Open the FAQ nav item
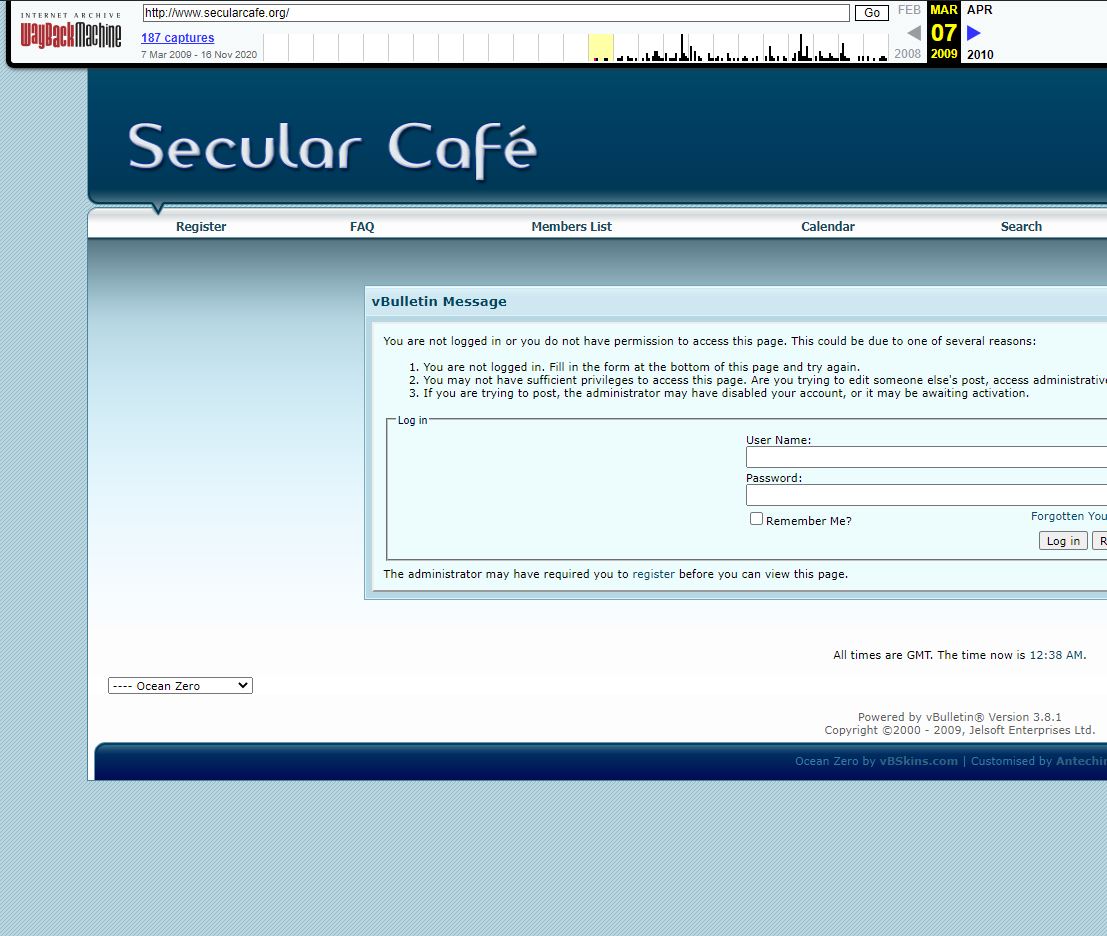Viewport: 1107px width, 936px height. (362, 227)
